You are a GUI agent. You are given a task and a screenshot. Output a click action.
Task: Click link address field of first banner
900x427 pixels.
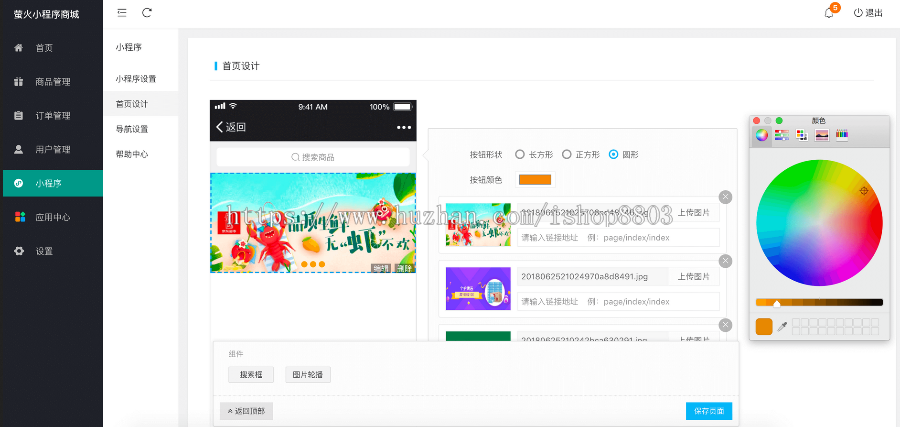[618, 238]
